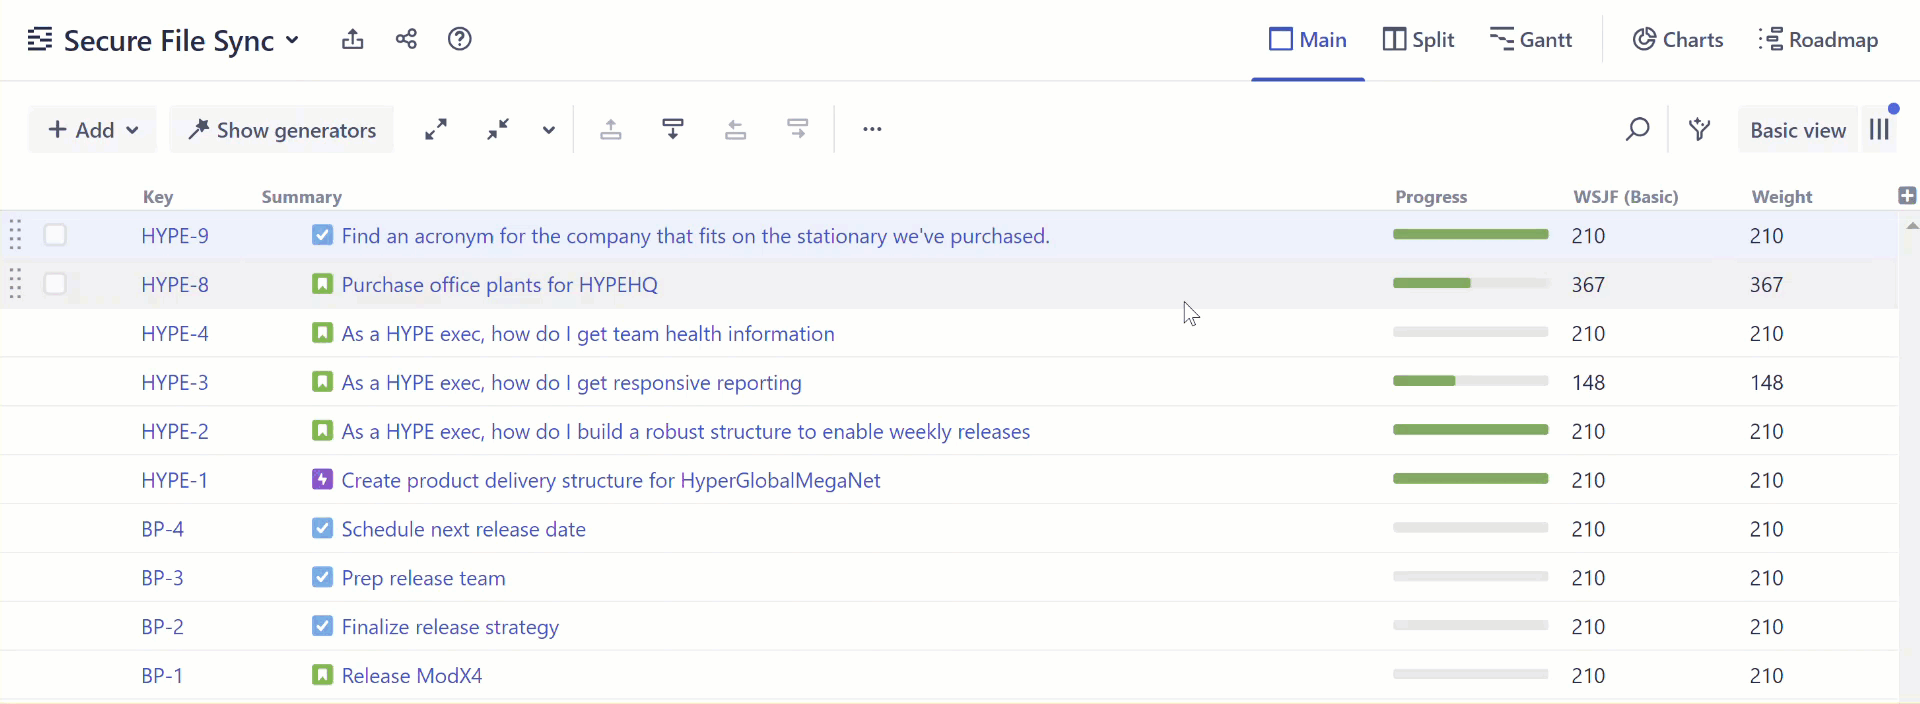The image size is (1920, 704).
Task: Open the search magnifier icon
Action: click(x=1637, y=130)
